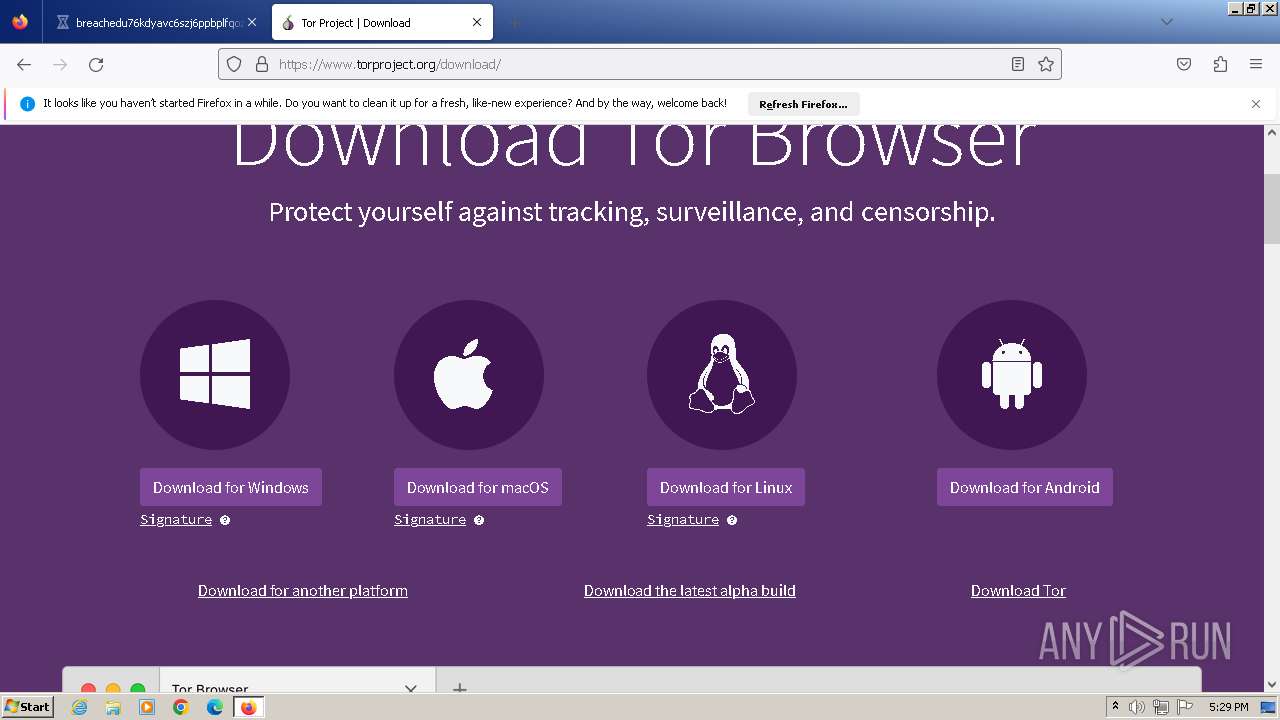Screen dimensions: 1280x720
Task: Bookmark this page with the star icon
Action: tap(1046, 64)
